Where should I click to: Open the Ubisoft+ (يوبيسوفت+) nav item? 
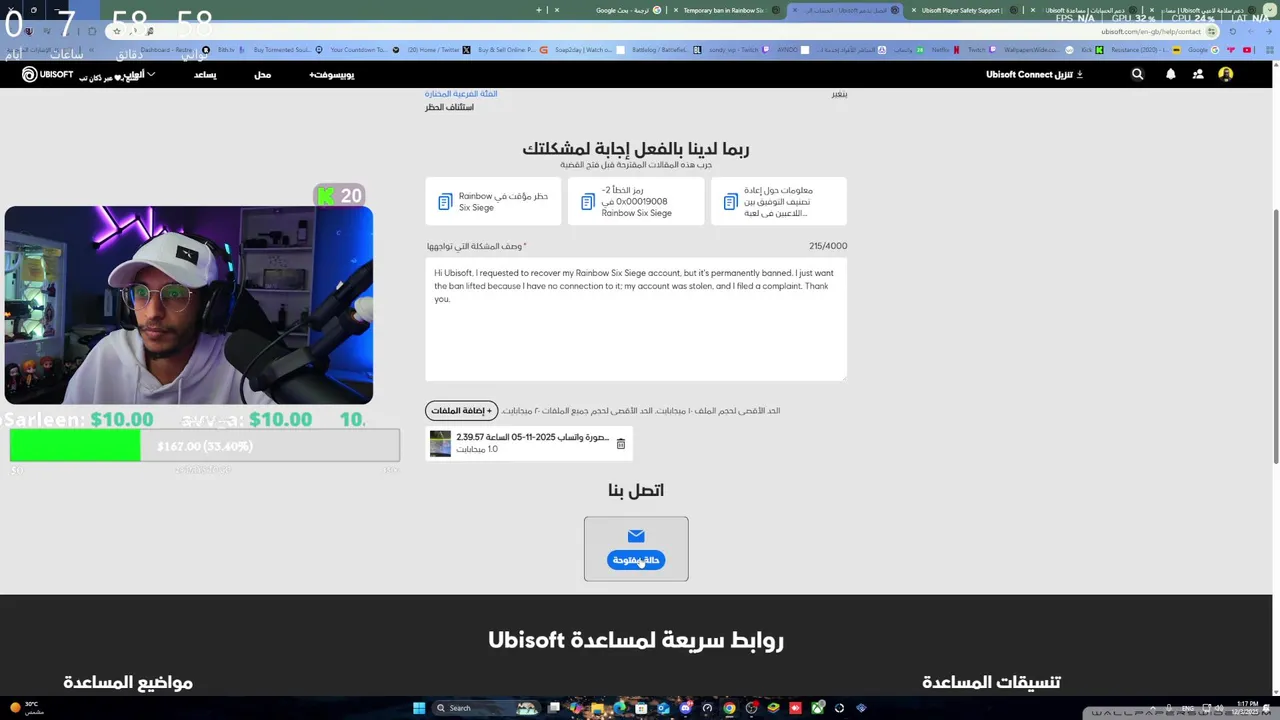pyautogui.click(x=331, y=75)
